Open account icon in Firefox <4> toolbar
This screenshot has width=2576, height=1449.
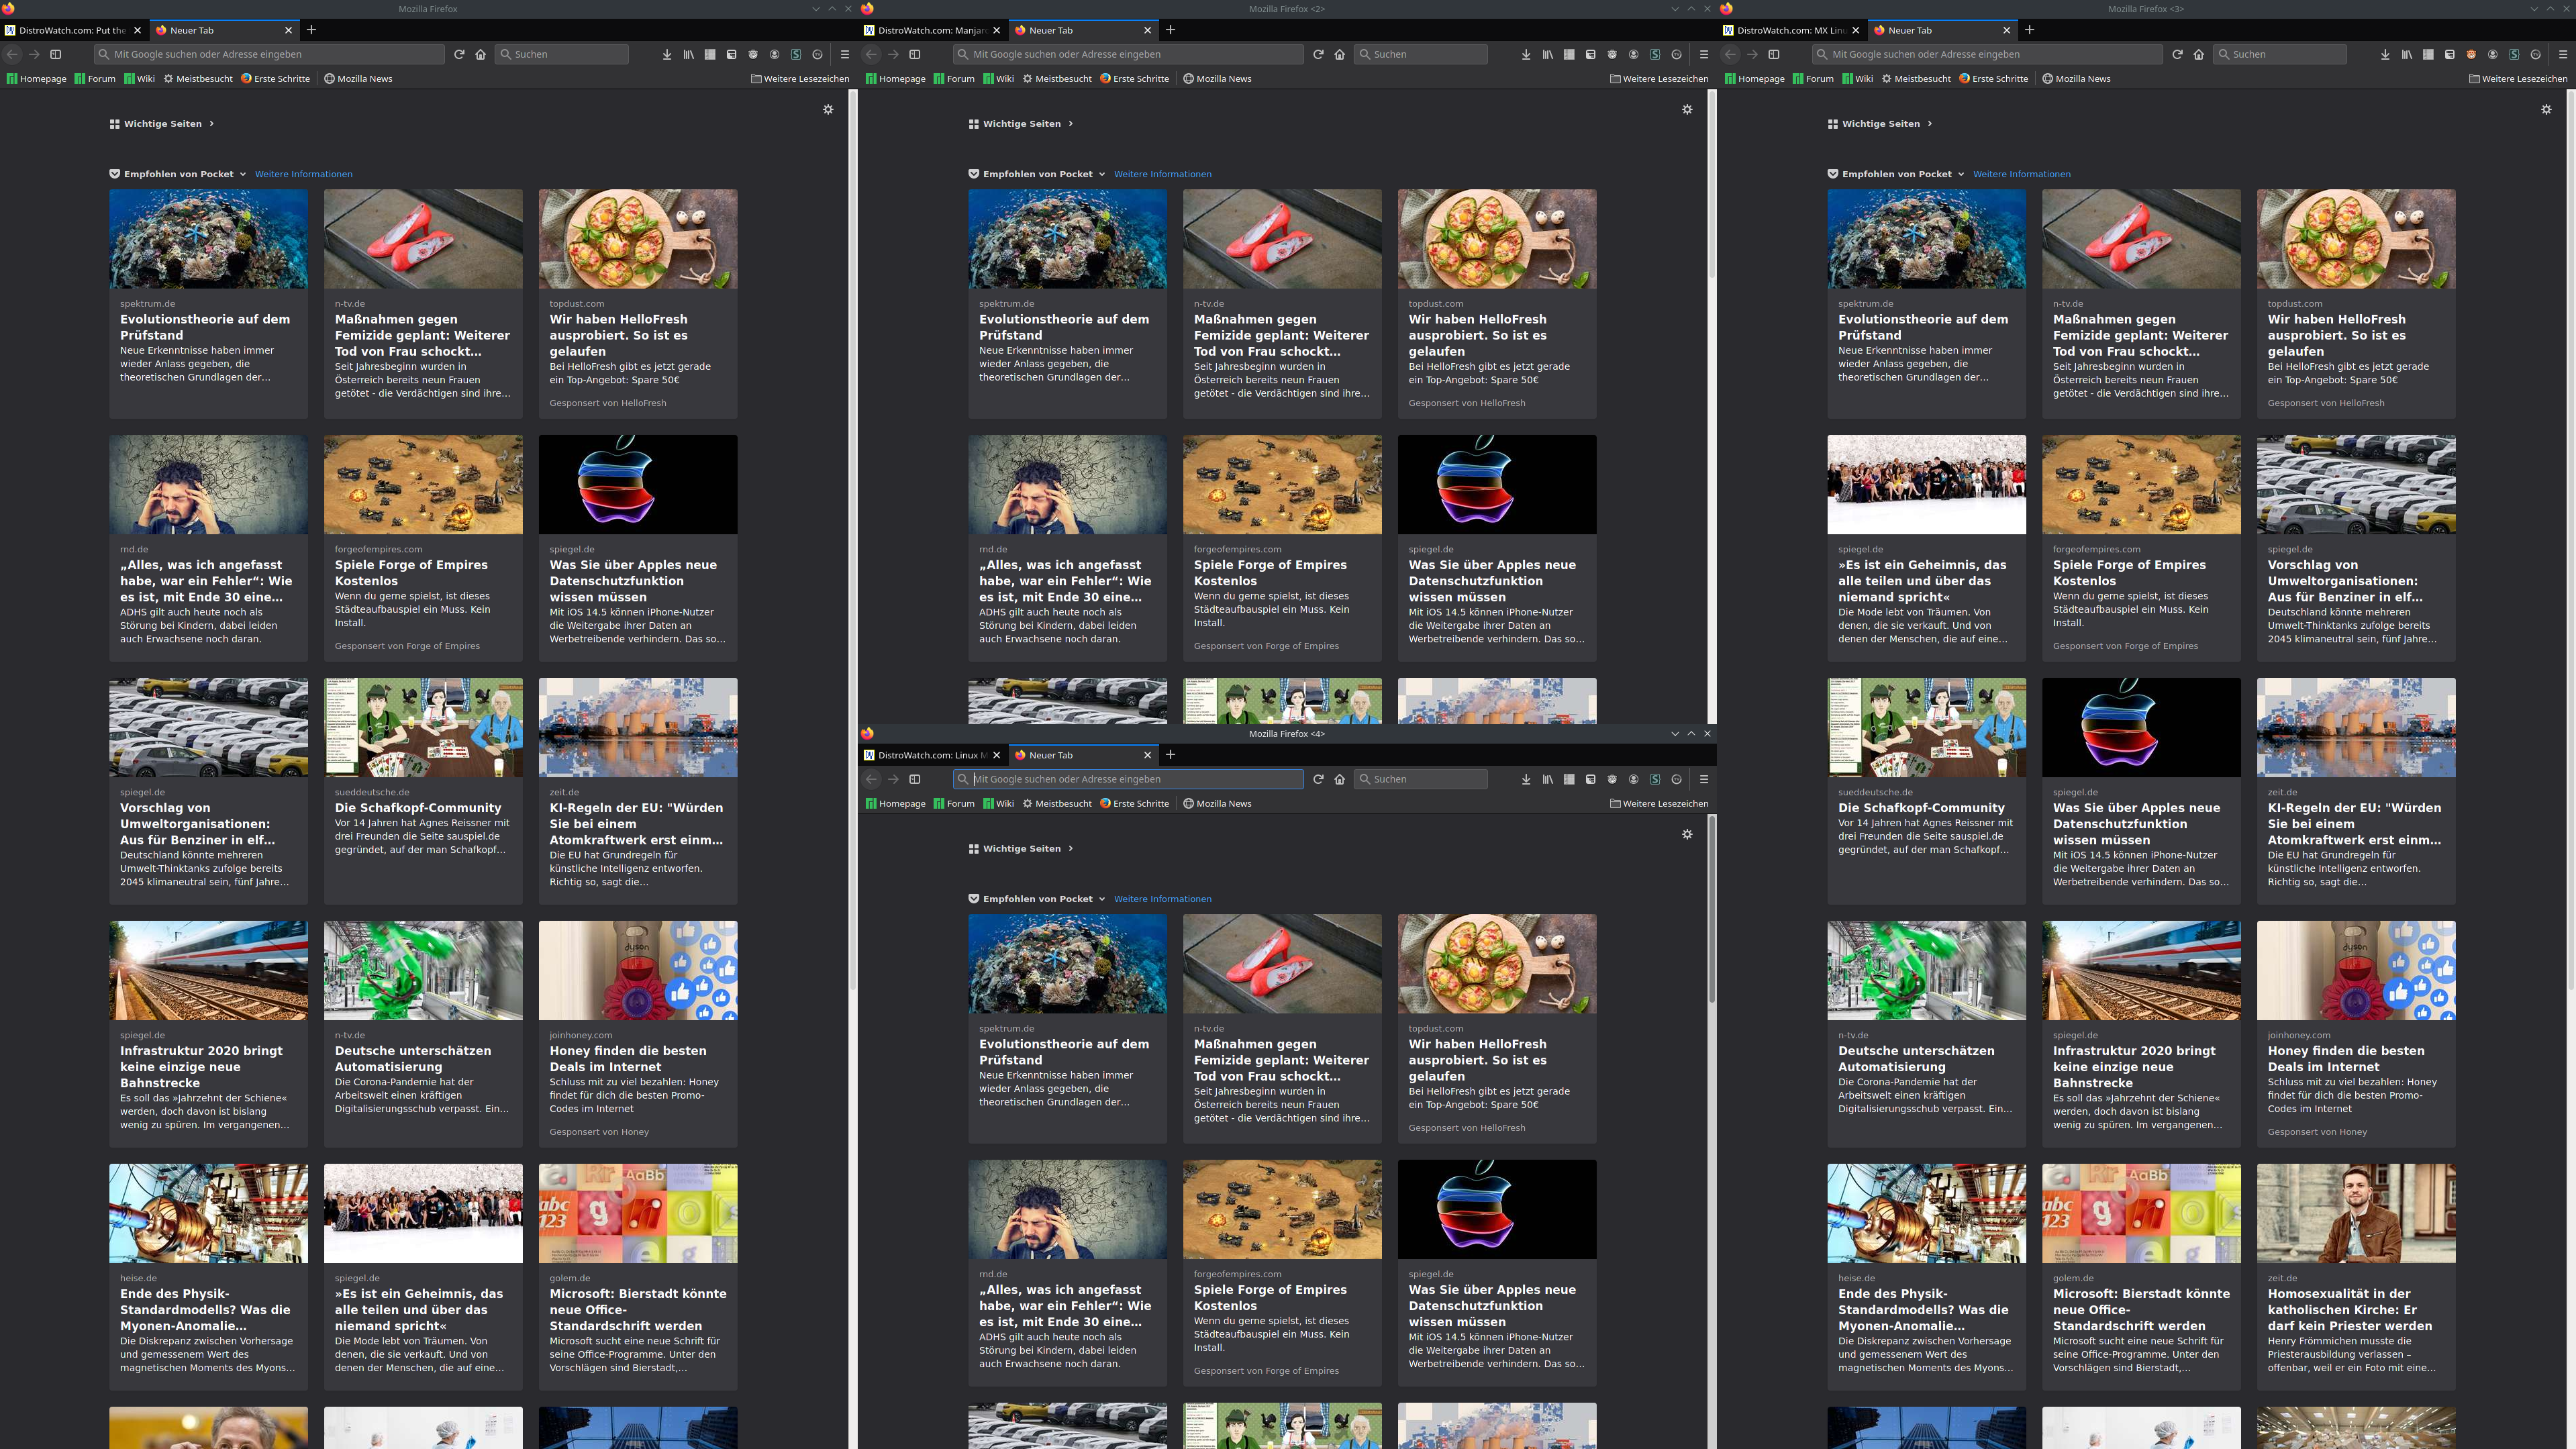click(x=1633, y=779)
